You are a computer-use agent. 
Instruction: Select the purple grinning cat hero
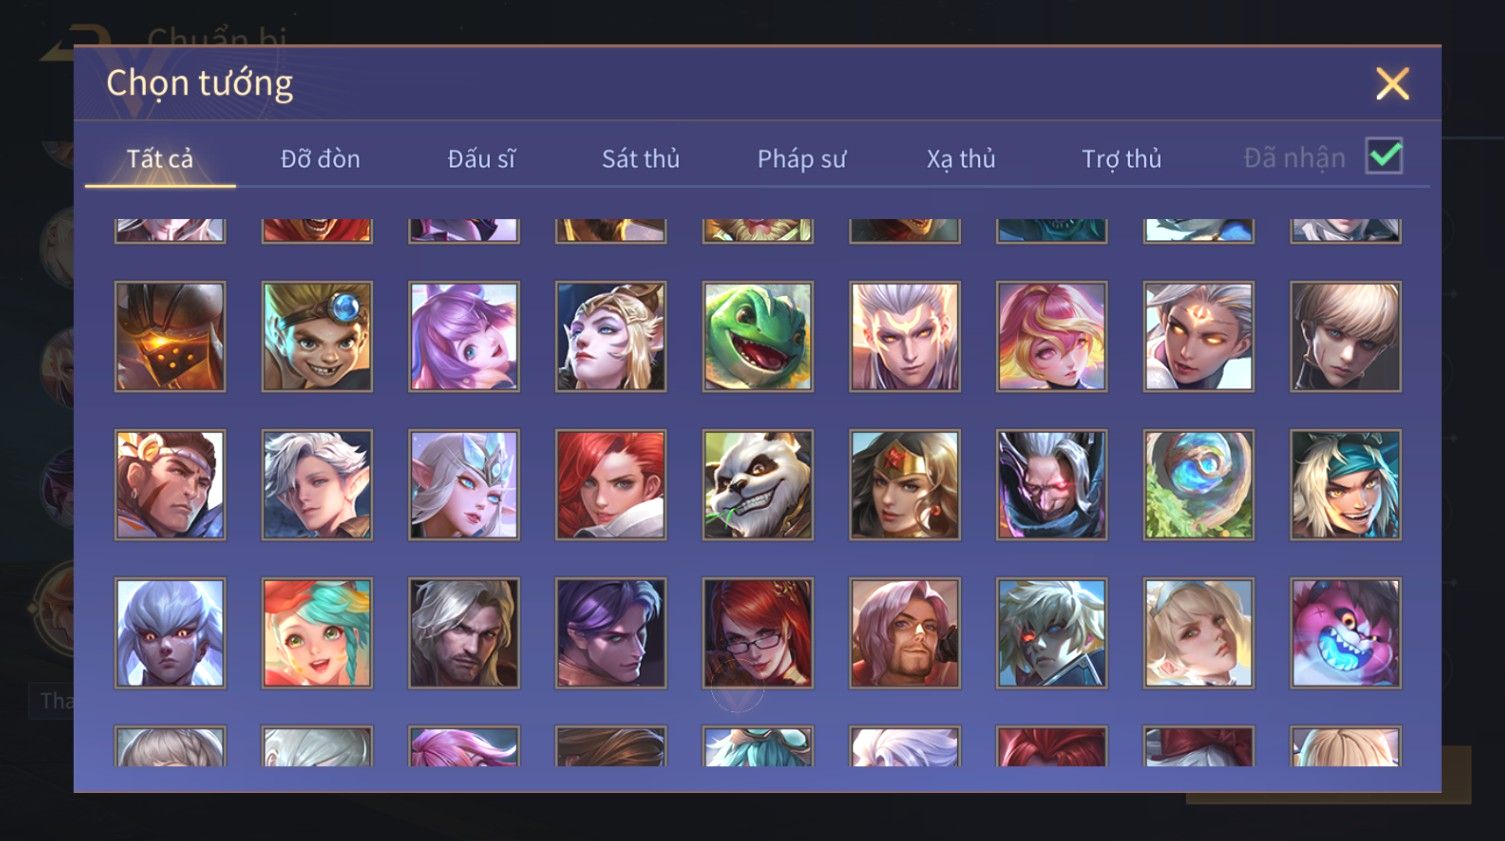[x=1346, y=633]
